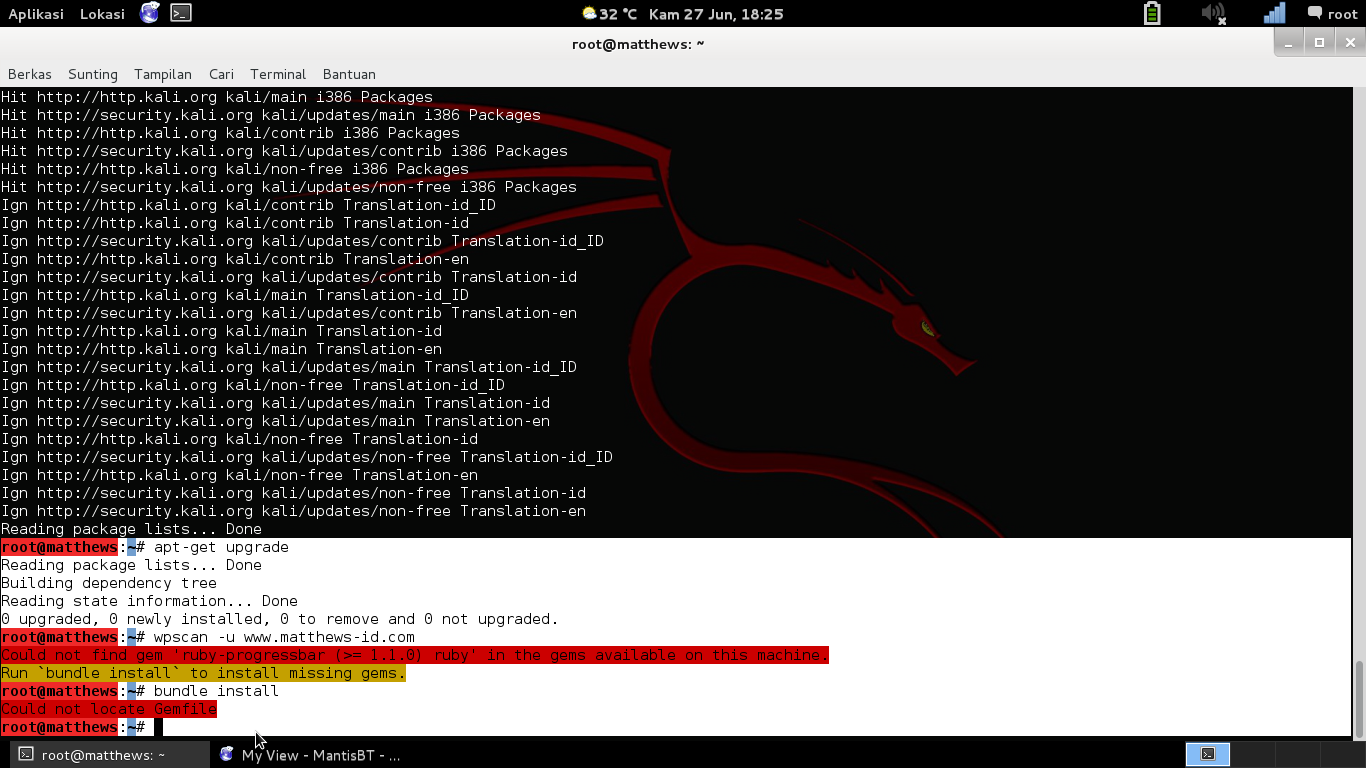Open the Berkas menu in terminal

29,74
